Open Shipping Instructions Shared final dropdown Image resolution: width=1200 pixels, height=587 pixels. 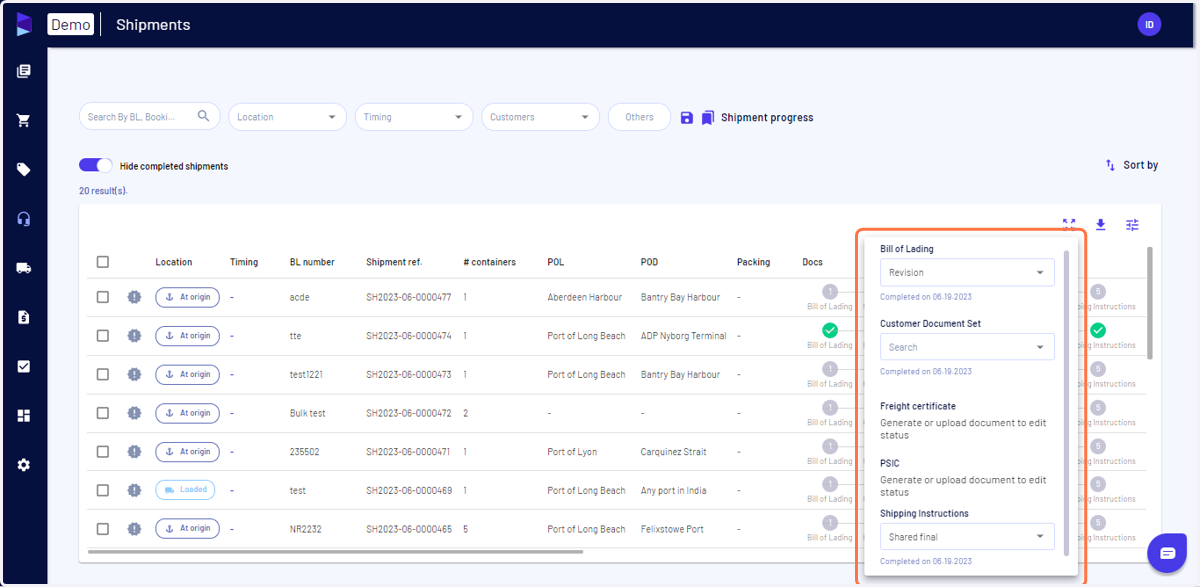(x=967, y=537)
